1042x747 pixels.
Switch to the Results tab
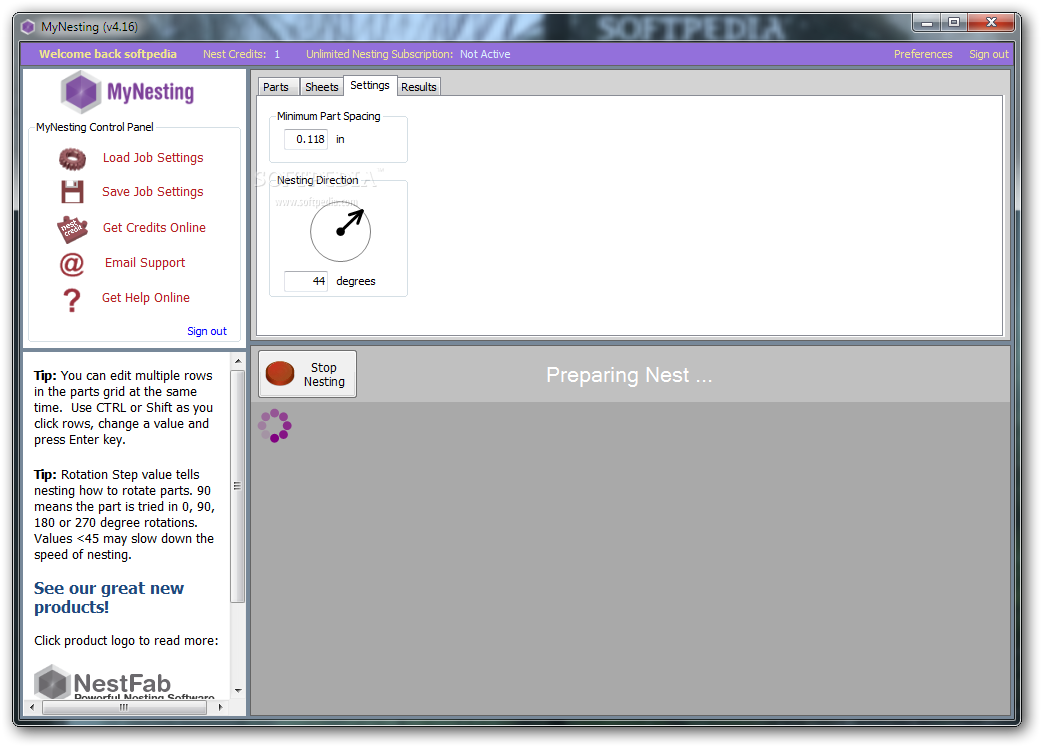tap(419, 87)
